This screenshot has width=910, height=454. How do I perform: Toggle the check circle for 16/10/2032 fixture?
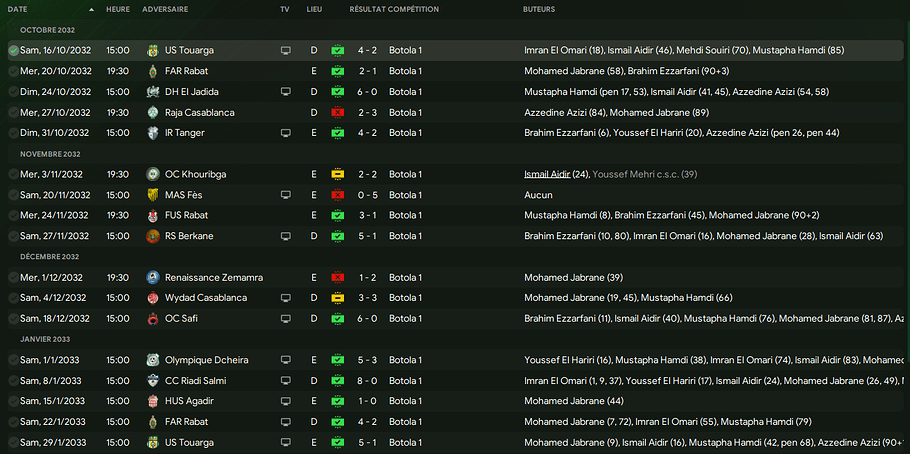coord(13,50)
